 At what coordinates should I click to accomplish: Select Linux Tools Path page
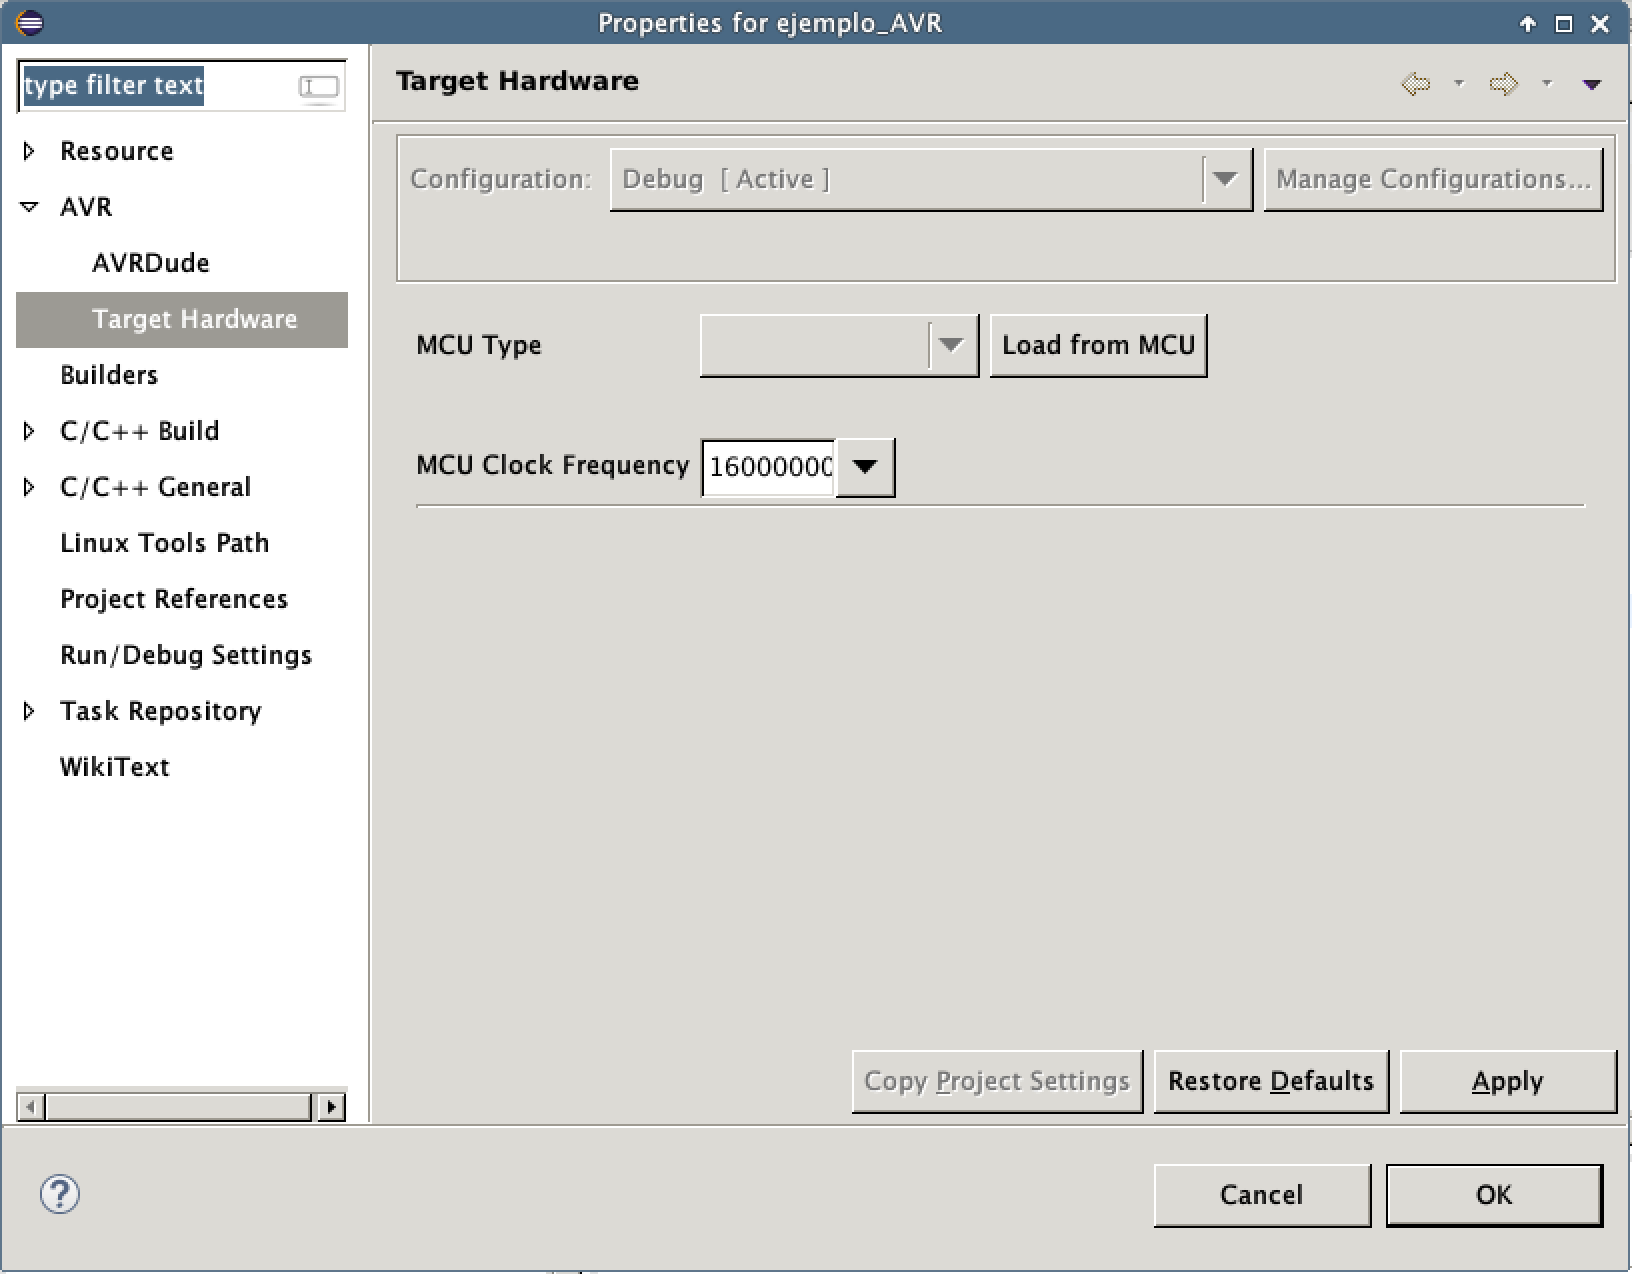click(x=165, y=543)
